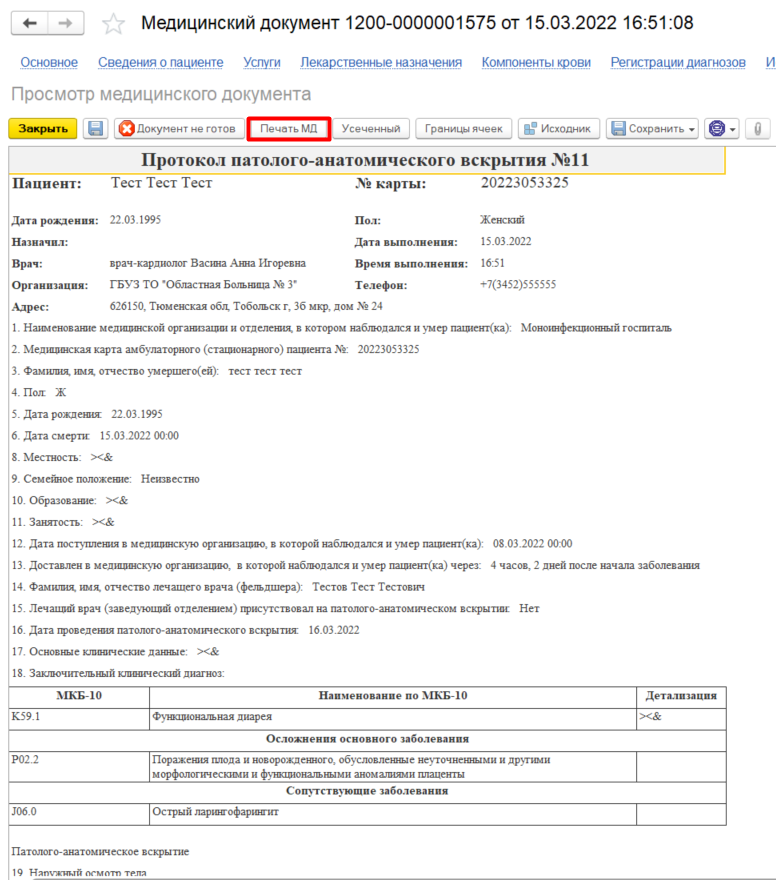Toggle the 'Усеченный' view mode
The width and height of the screenshot is (776, 880).
click(370, 129)
